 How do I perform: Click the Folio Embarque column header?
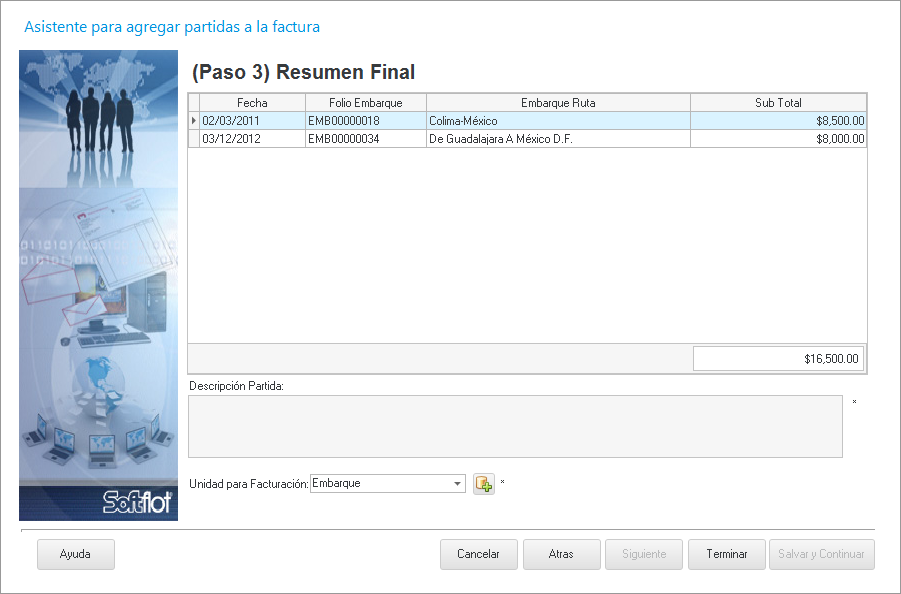(x=365, y=102)
